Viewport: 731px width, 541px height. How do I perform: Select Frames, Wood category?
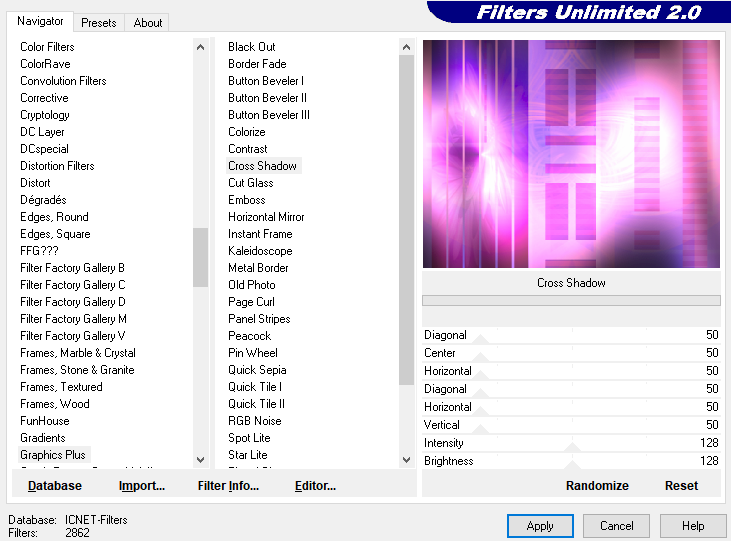55,404
